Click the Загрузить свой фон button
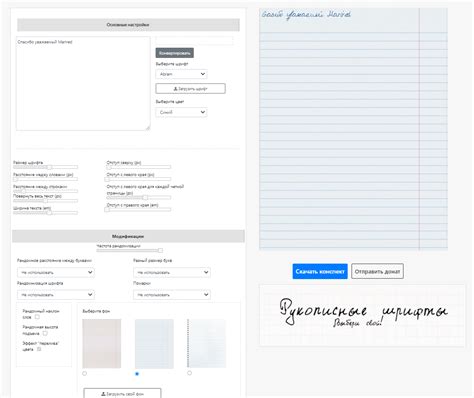 click(x=122, y=393)
